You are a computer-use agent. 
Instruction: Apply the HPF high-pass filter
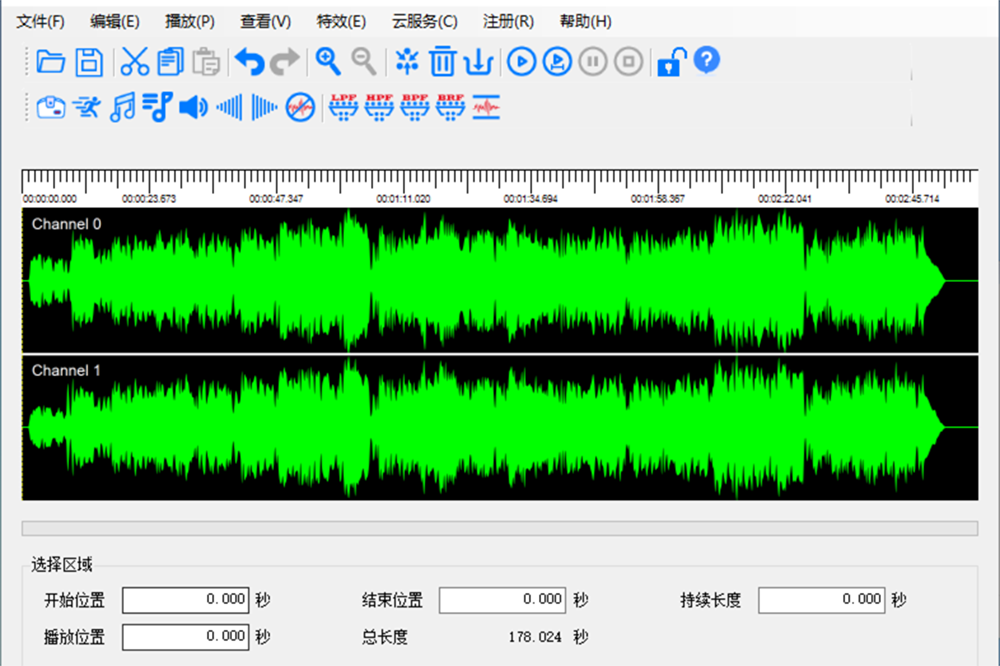(x=379, y=106)
